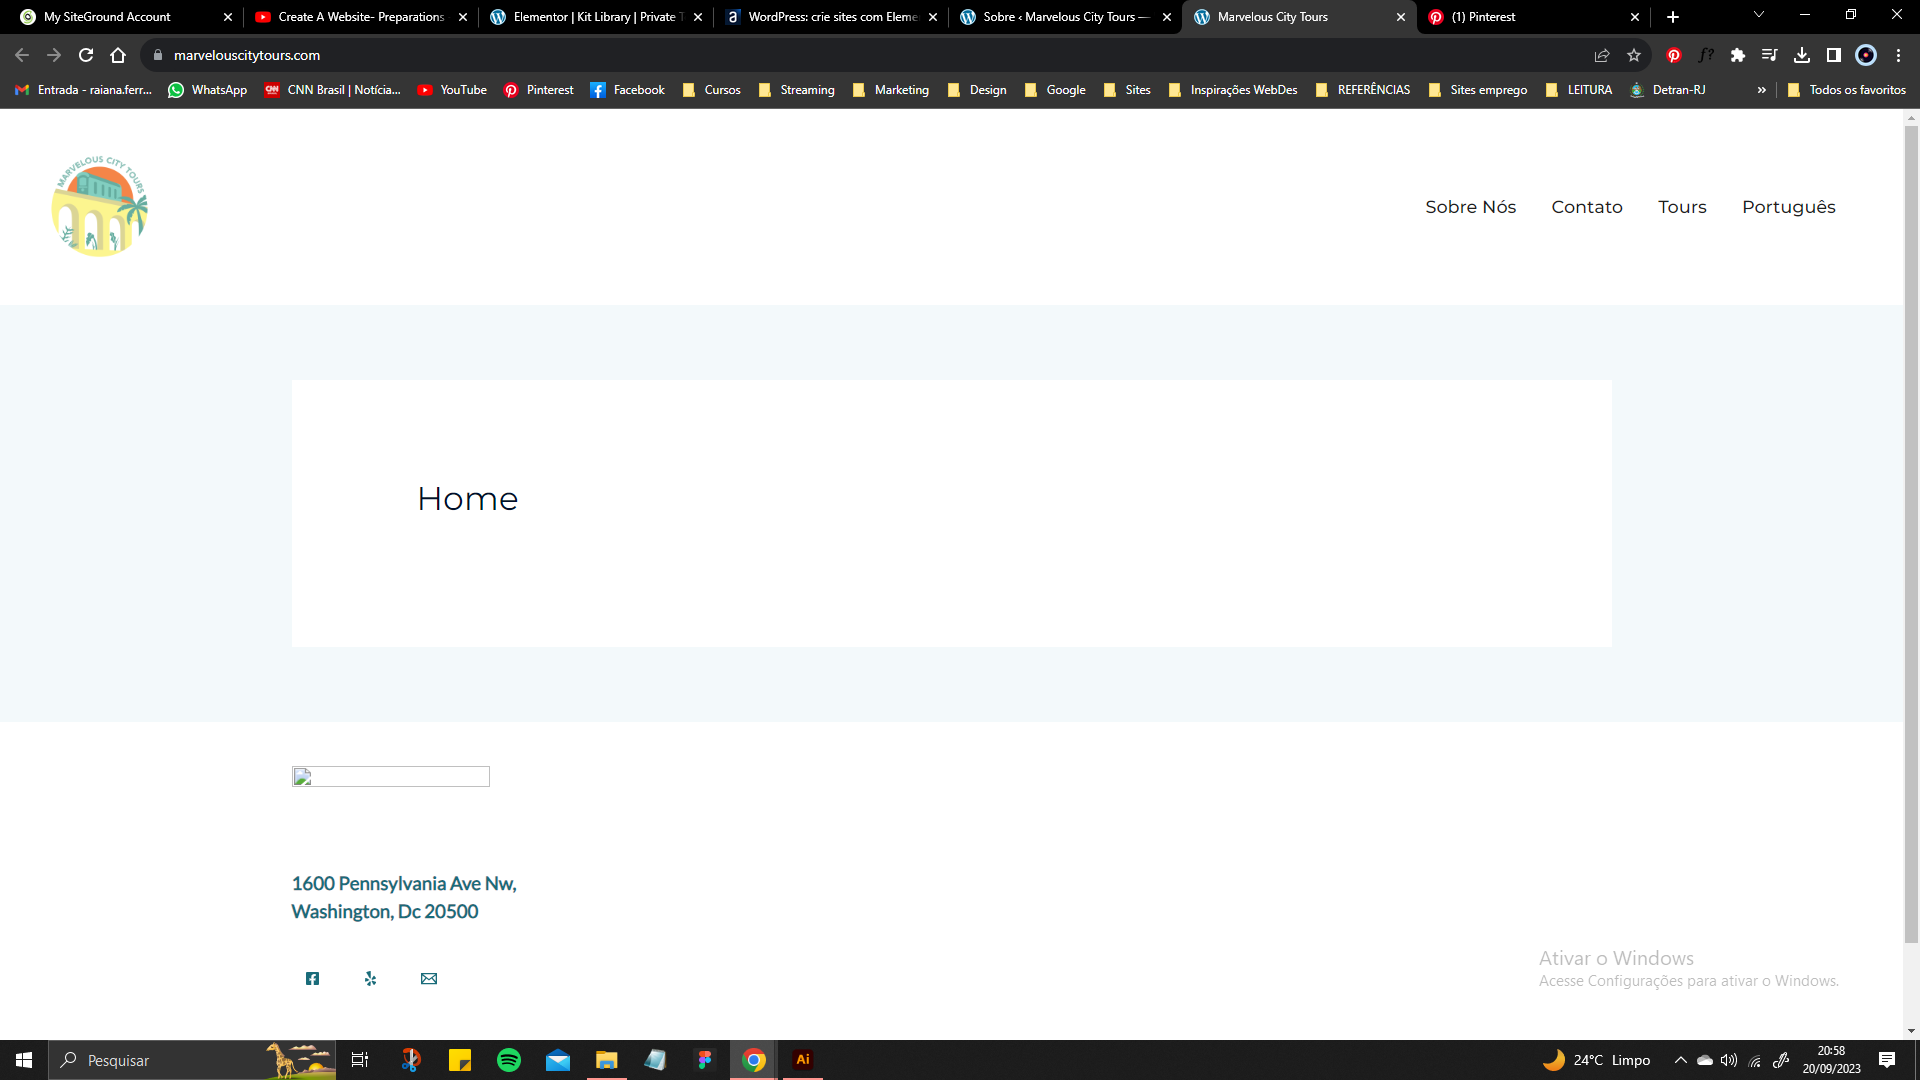Click the Yelp icon in footer

click(x=371, y=978)
